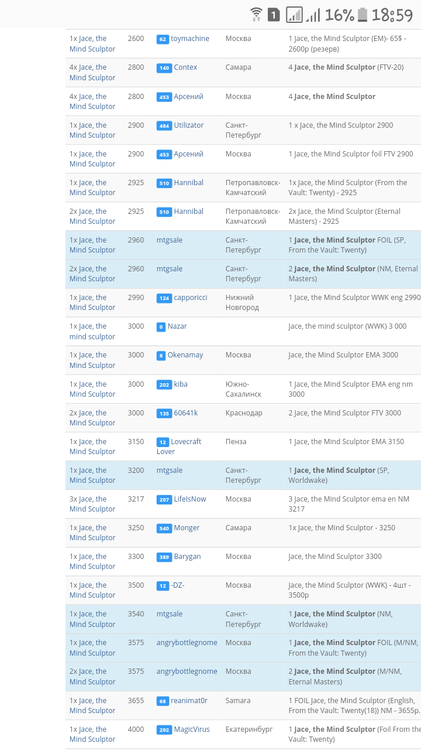Open Jace card link in Barygan row
421x750 pixels.
92,561
